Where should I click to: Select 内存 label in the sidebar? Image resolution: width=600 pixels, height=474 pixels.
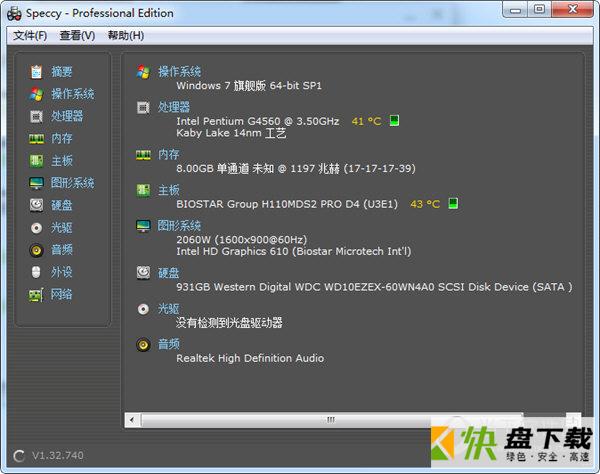(x=62, y=138)
